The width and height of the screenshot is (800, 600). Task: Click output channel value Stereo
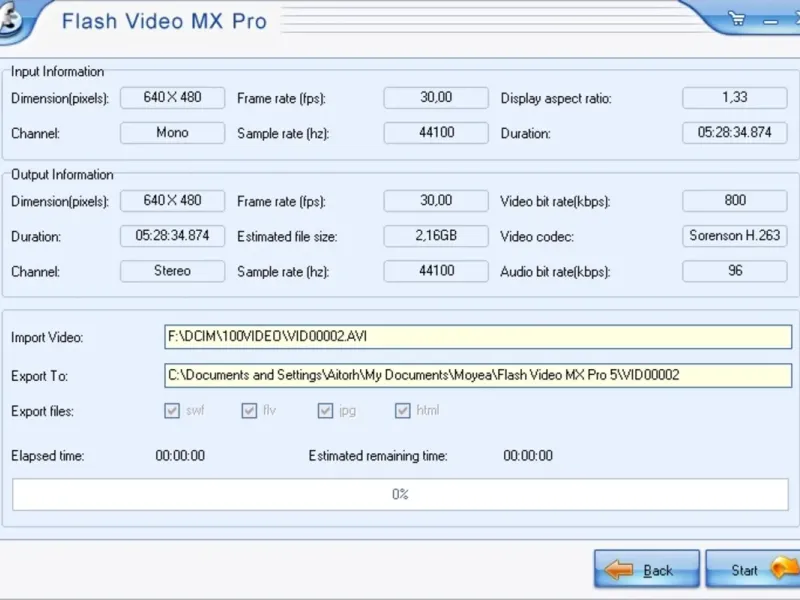(172, 271)
